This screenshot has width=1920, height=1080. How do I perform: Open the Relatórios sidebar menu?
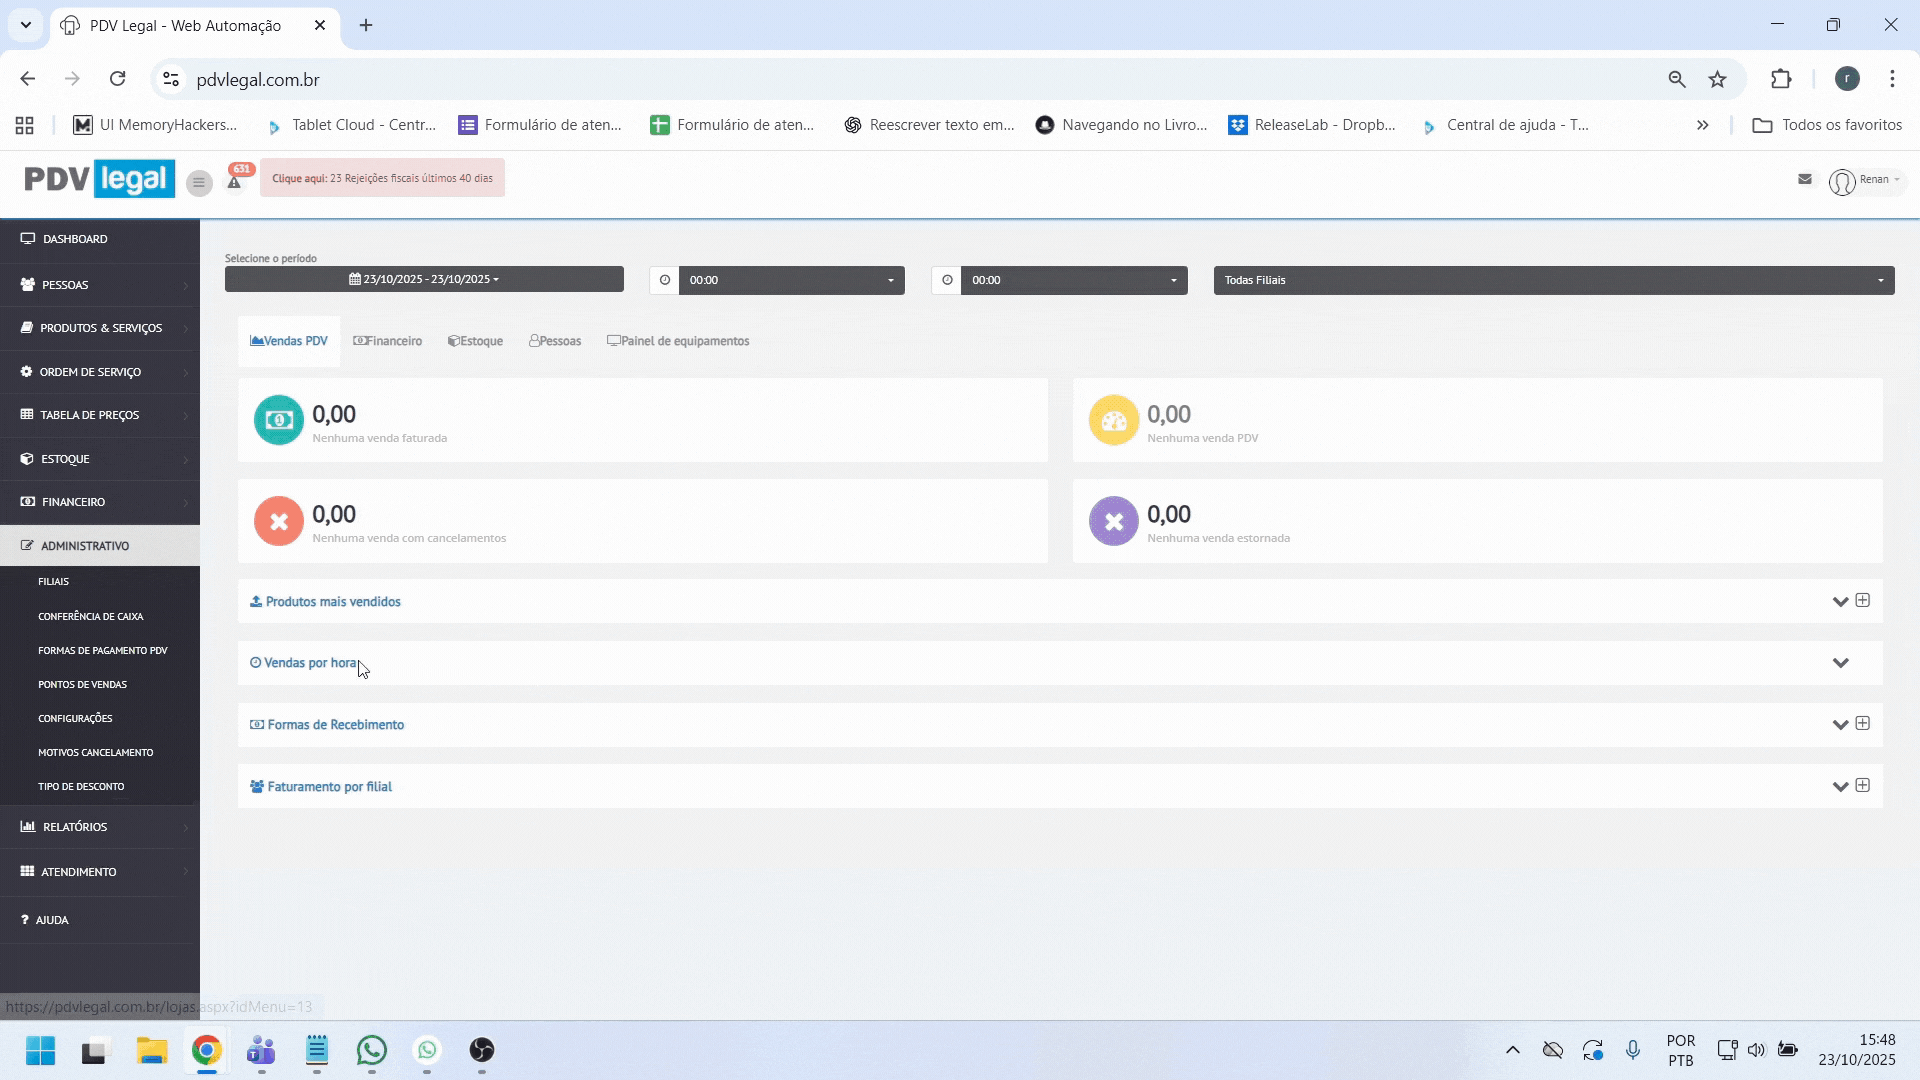(x=75, y=827)
